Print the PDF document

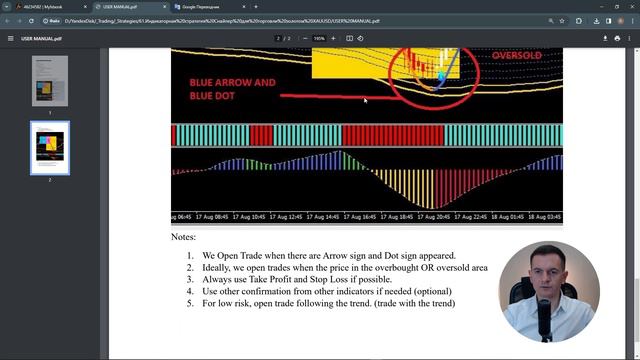[617, 38]
